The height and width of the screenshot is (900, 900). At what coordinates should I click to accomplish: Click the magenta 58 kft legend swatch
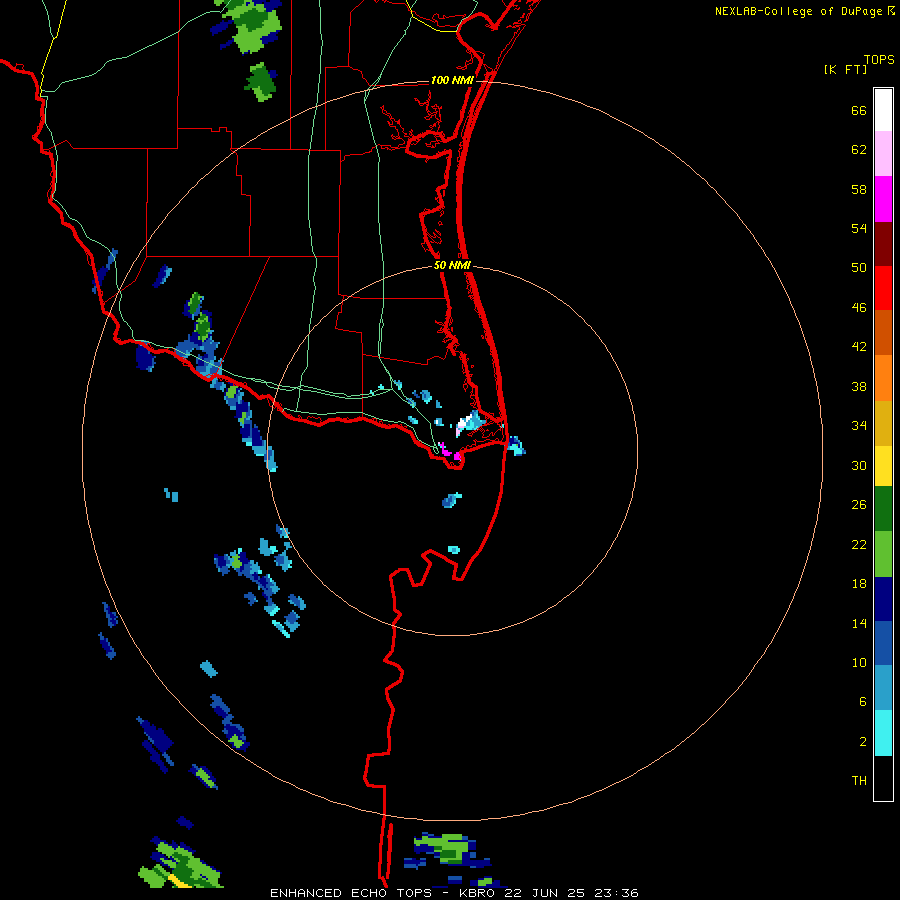click(883, 199)
